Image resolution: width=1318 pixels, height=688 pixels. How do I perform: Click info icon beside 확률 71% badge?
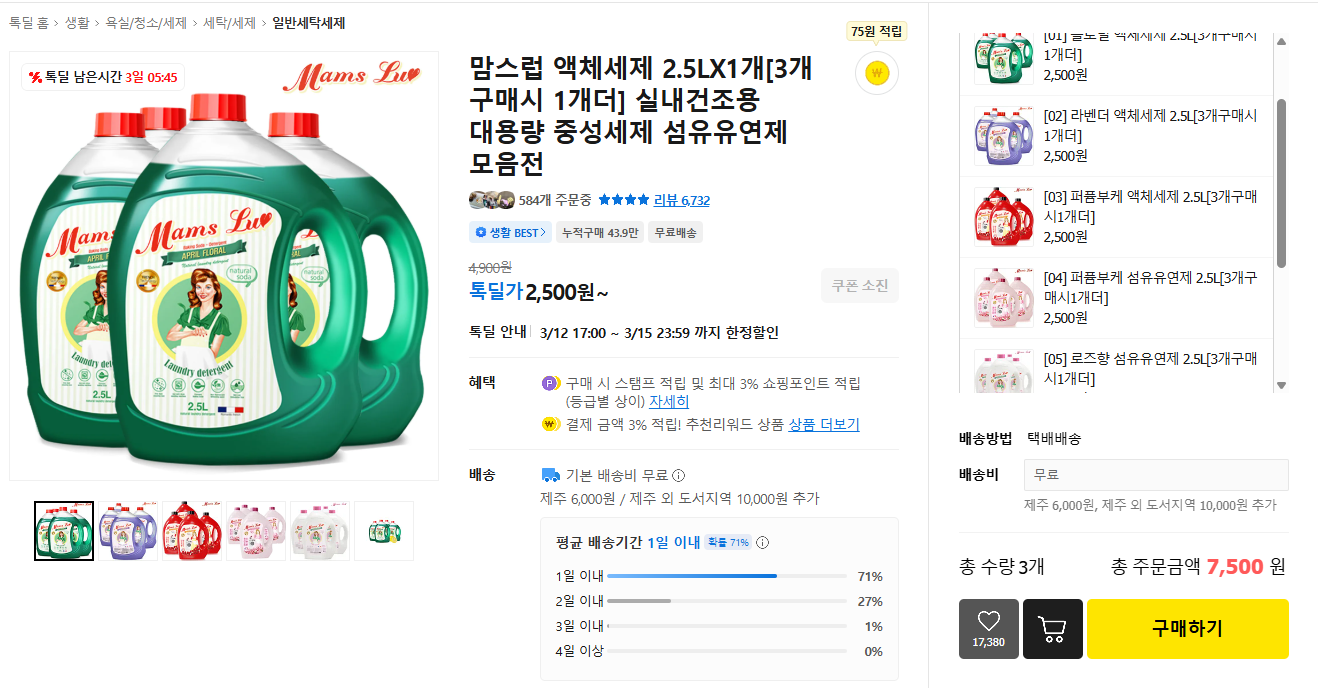coord(762,543)
